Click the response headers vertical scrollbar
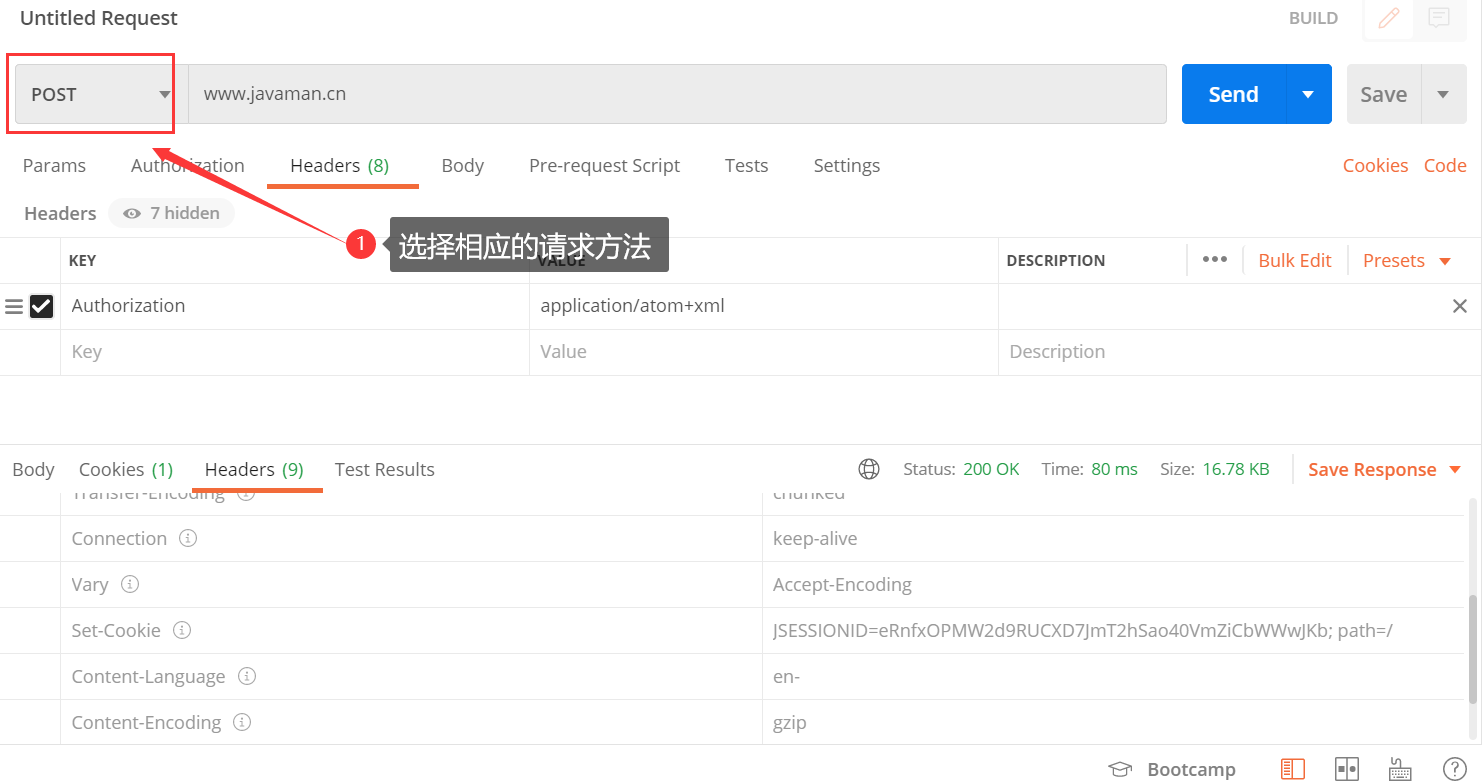The image size is (1482, 781). 1472,650
